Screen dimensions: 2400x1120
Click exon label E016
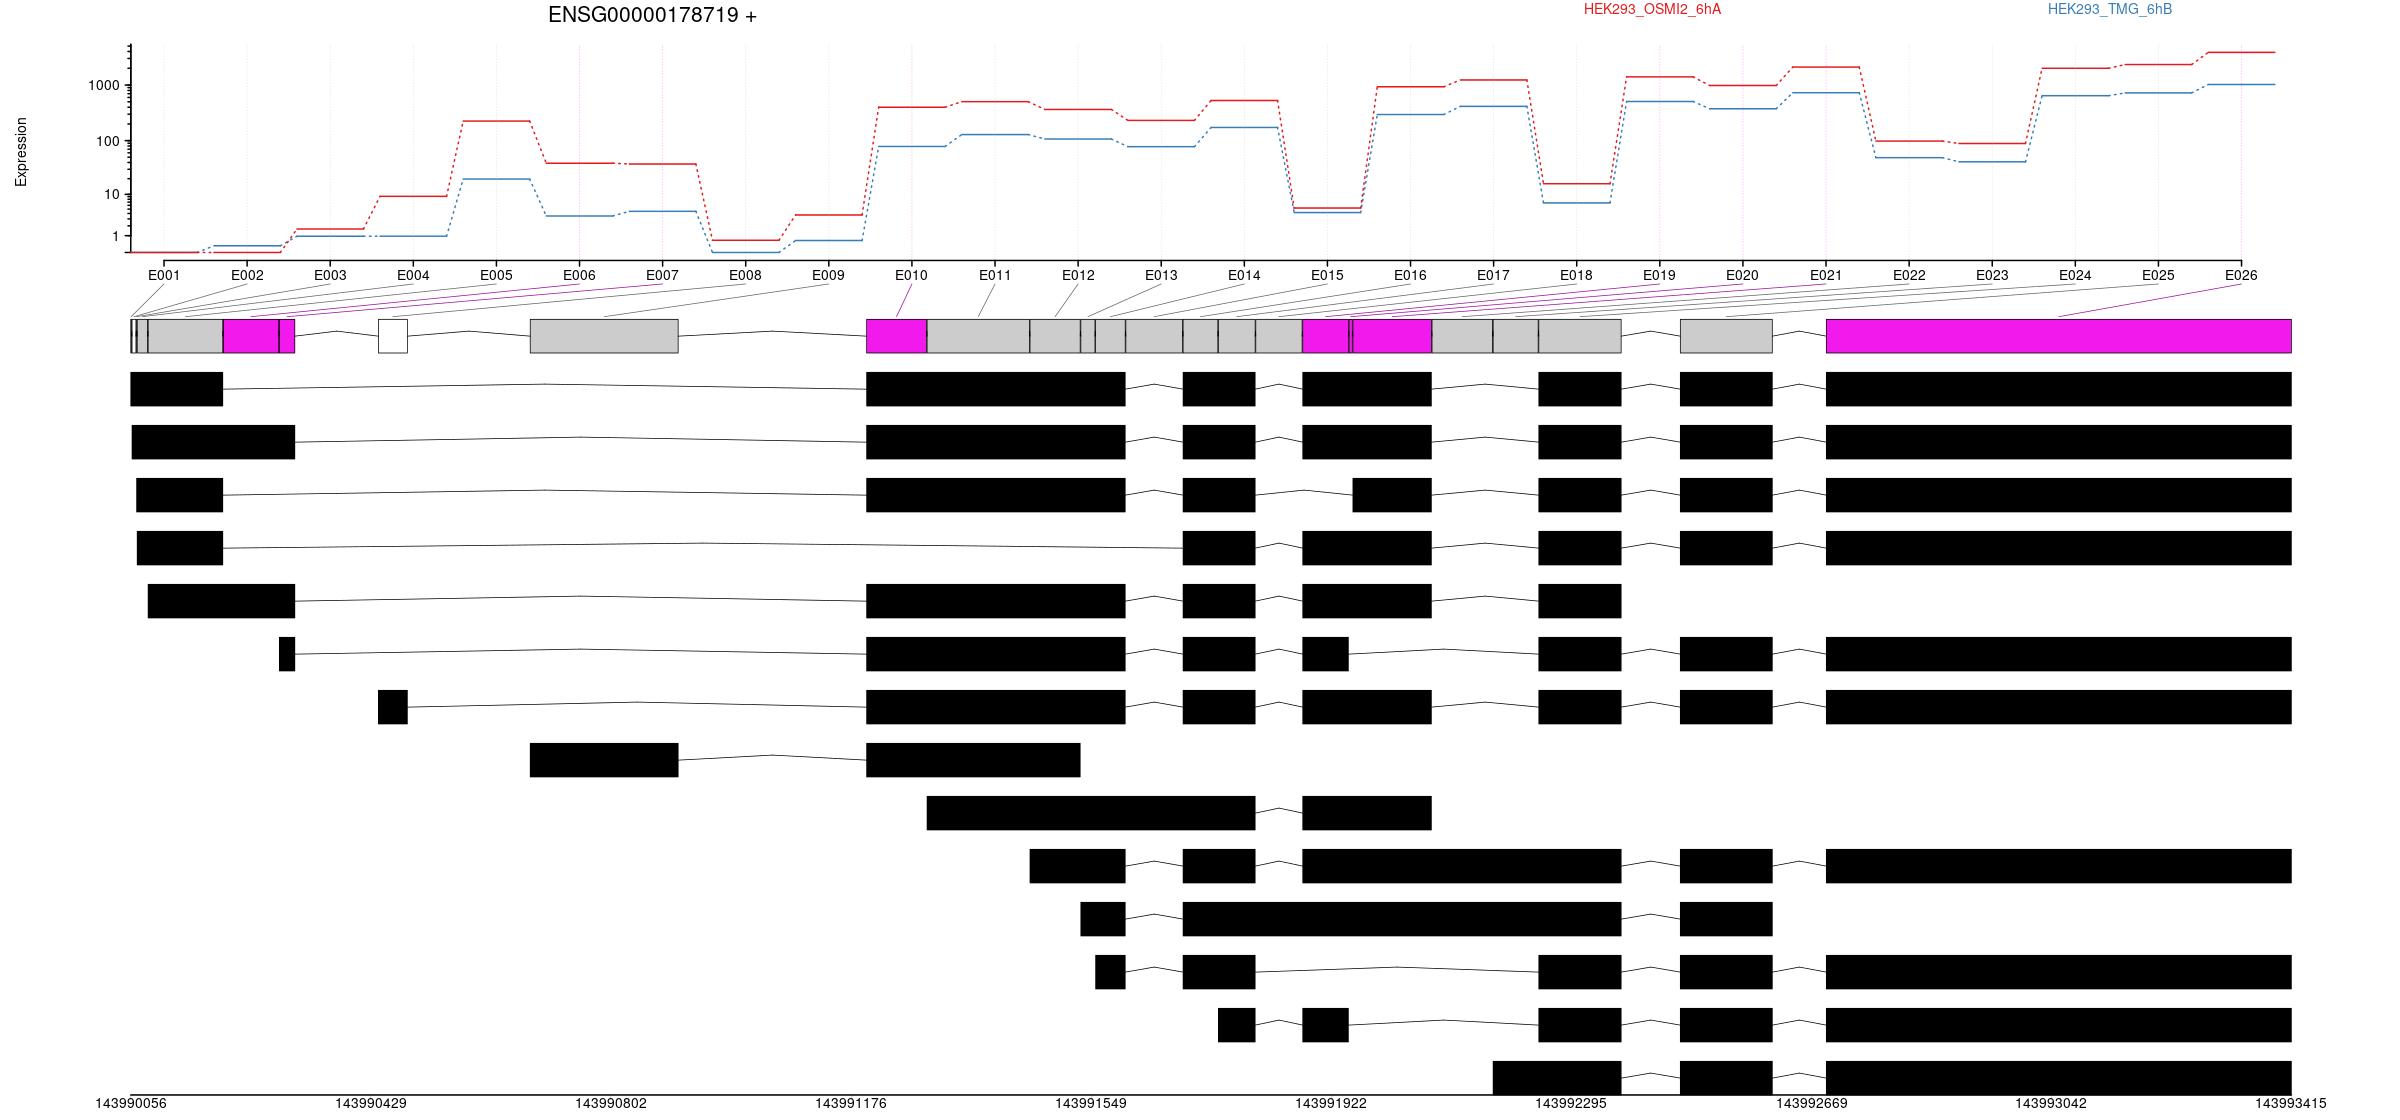point(1410,275)
